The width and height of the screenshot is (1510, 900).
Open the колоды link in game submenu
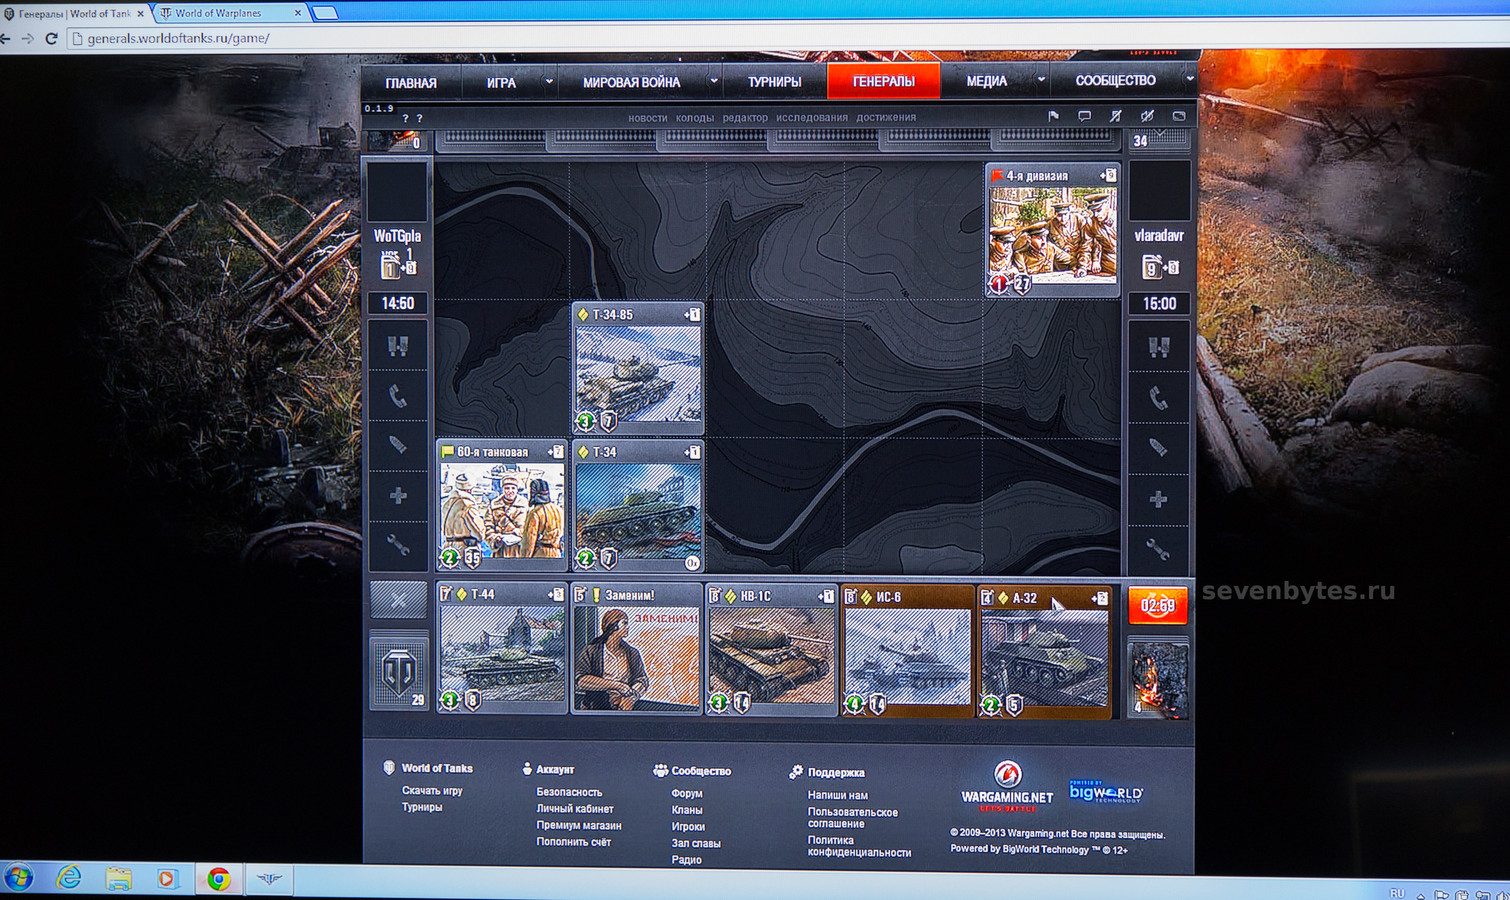tap(694, 118)
